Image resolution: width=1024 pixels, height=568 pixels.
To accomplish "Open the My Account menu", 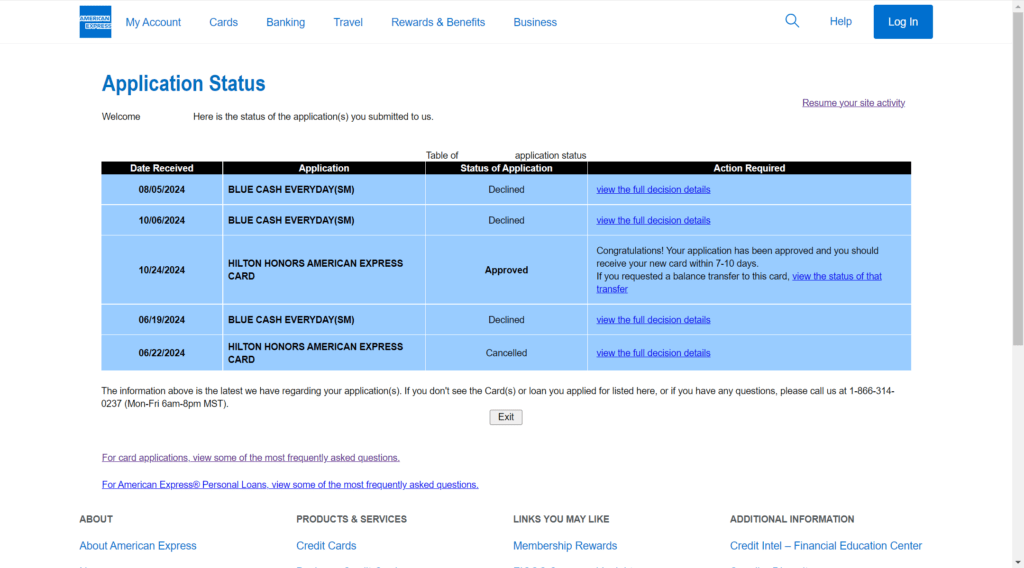I will tap(153, 22).
